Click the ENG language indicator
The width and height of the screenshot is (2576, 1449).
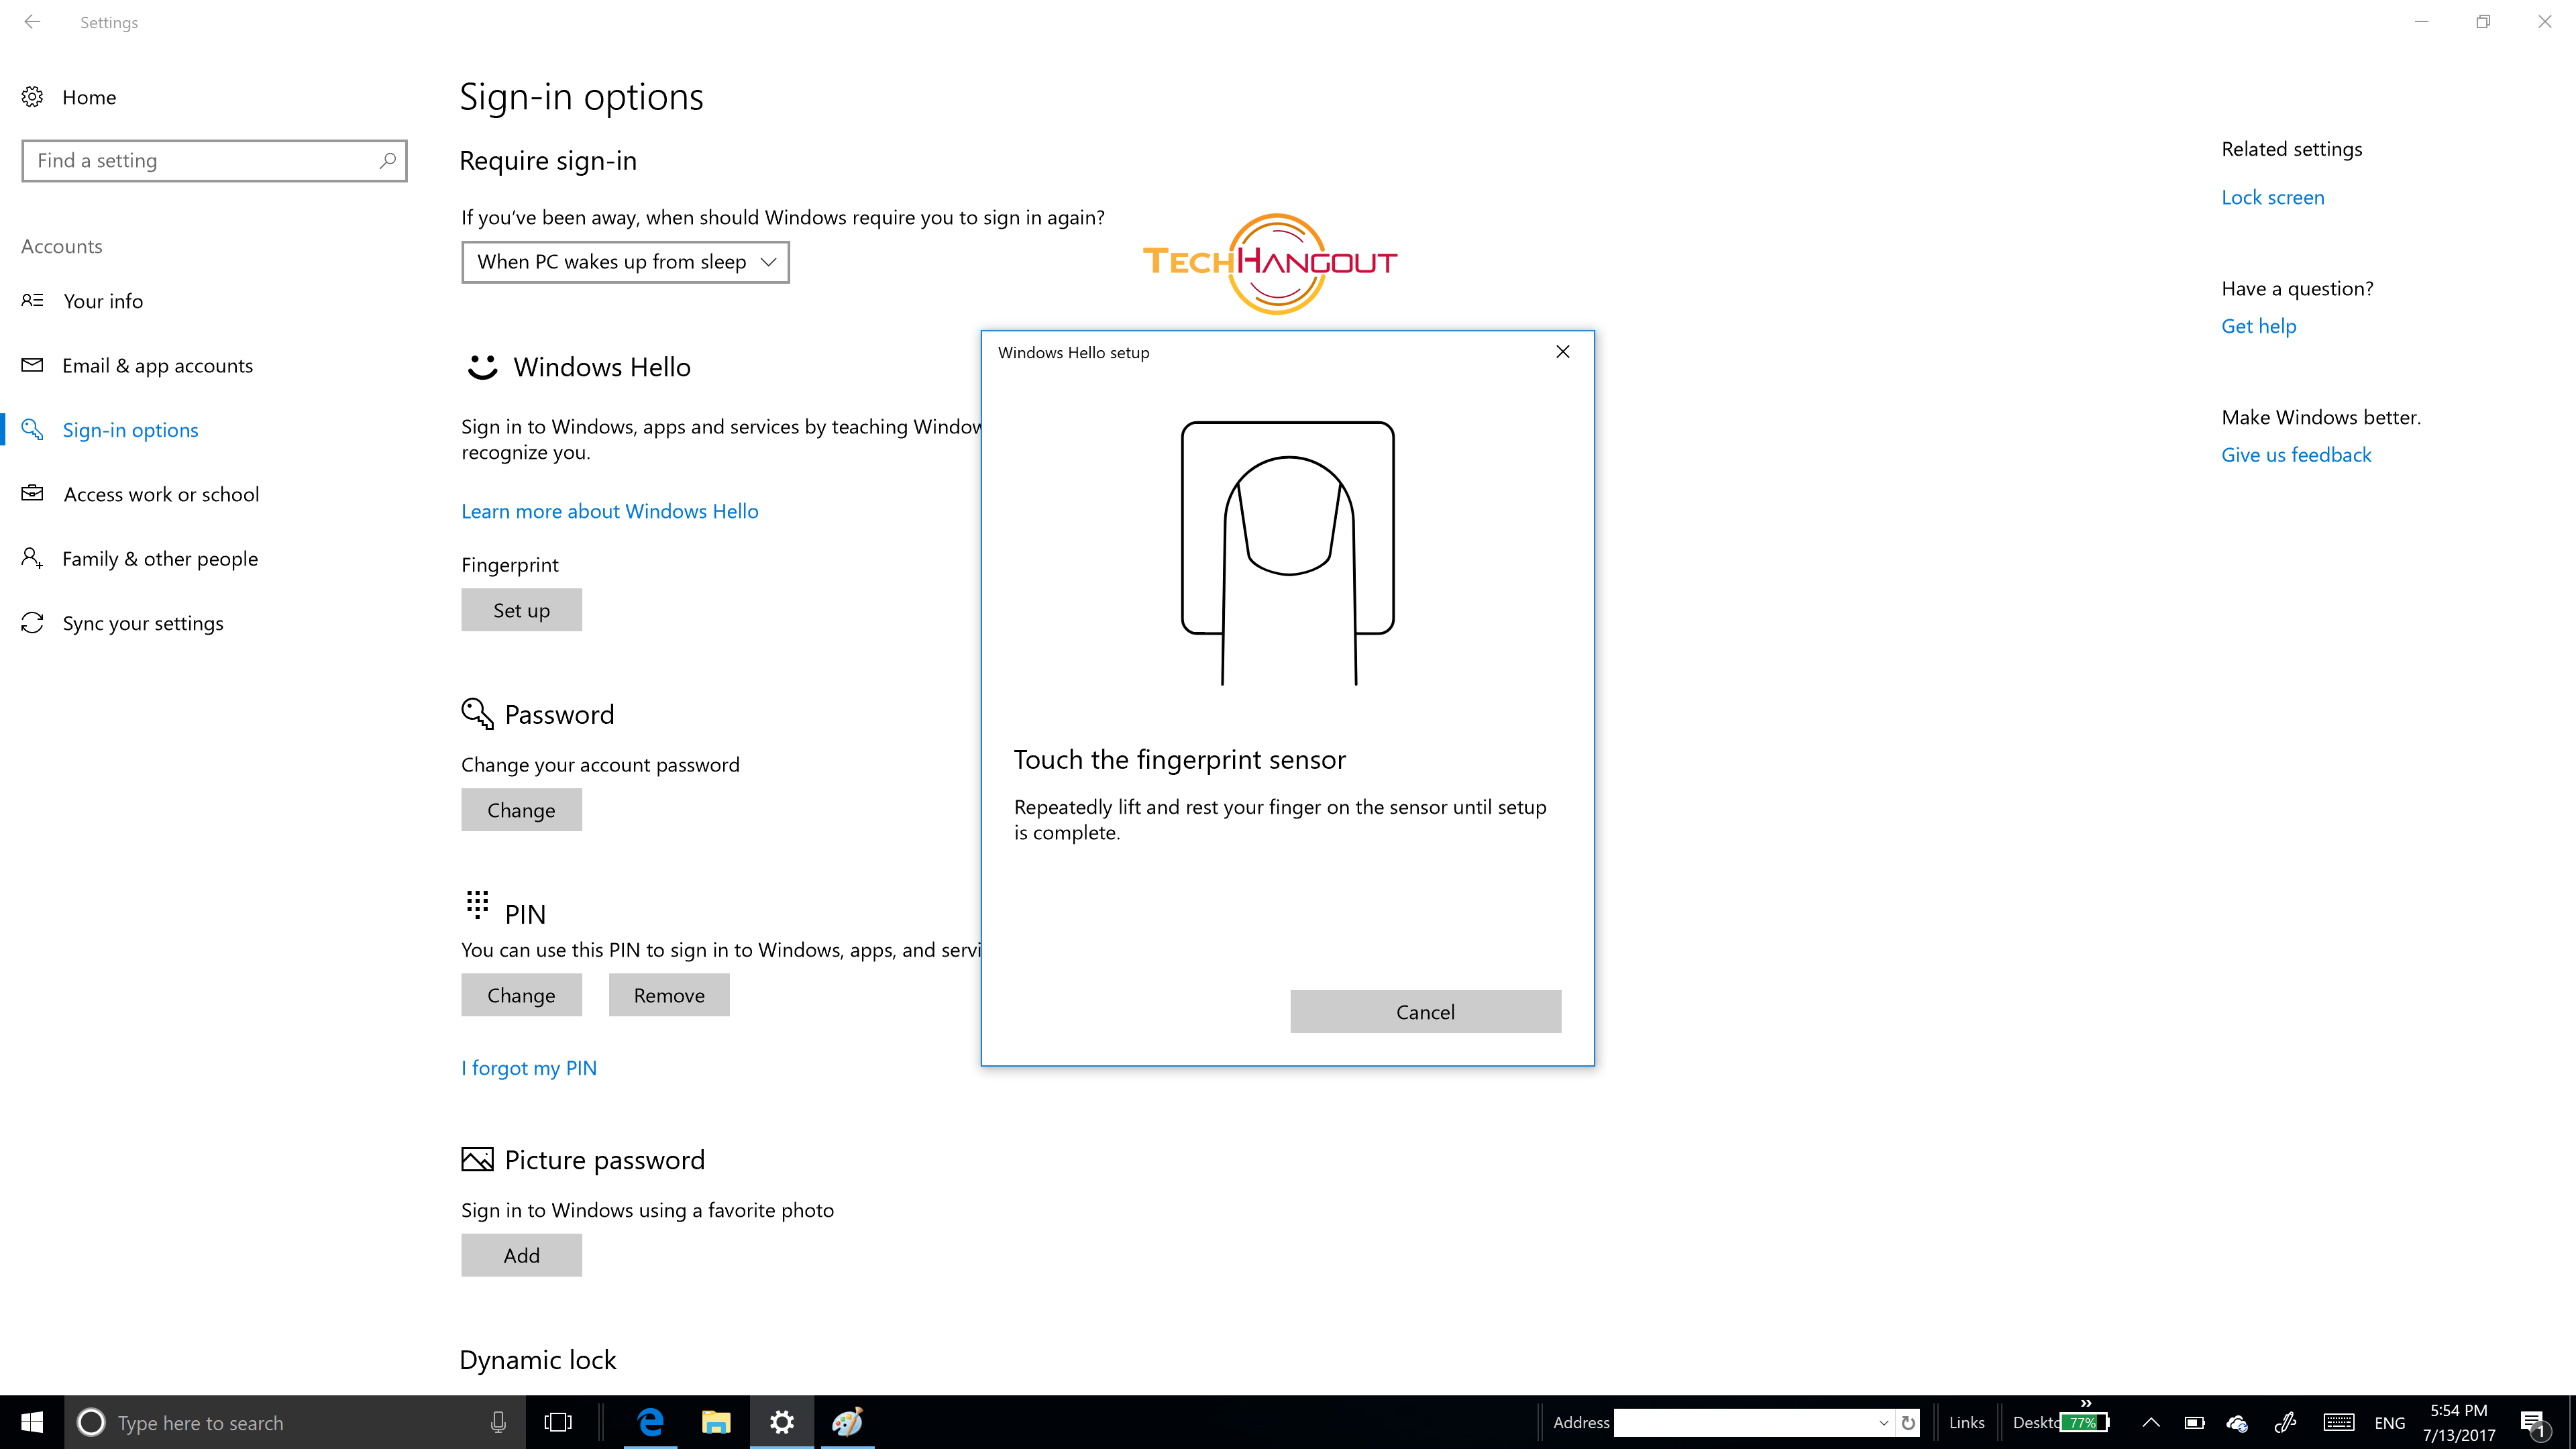(x=2390, y=1422)
